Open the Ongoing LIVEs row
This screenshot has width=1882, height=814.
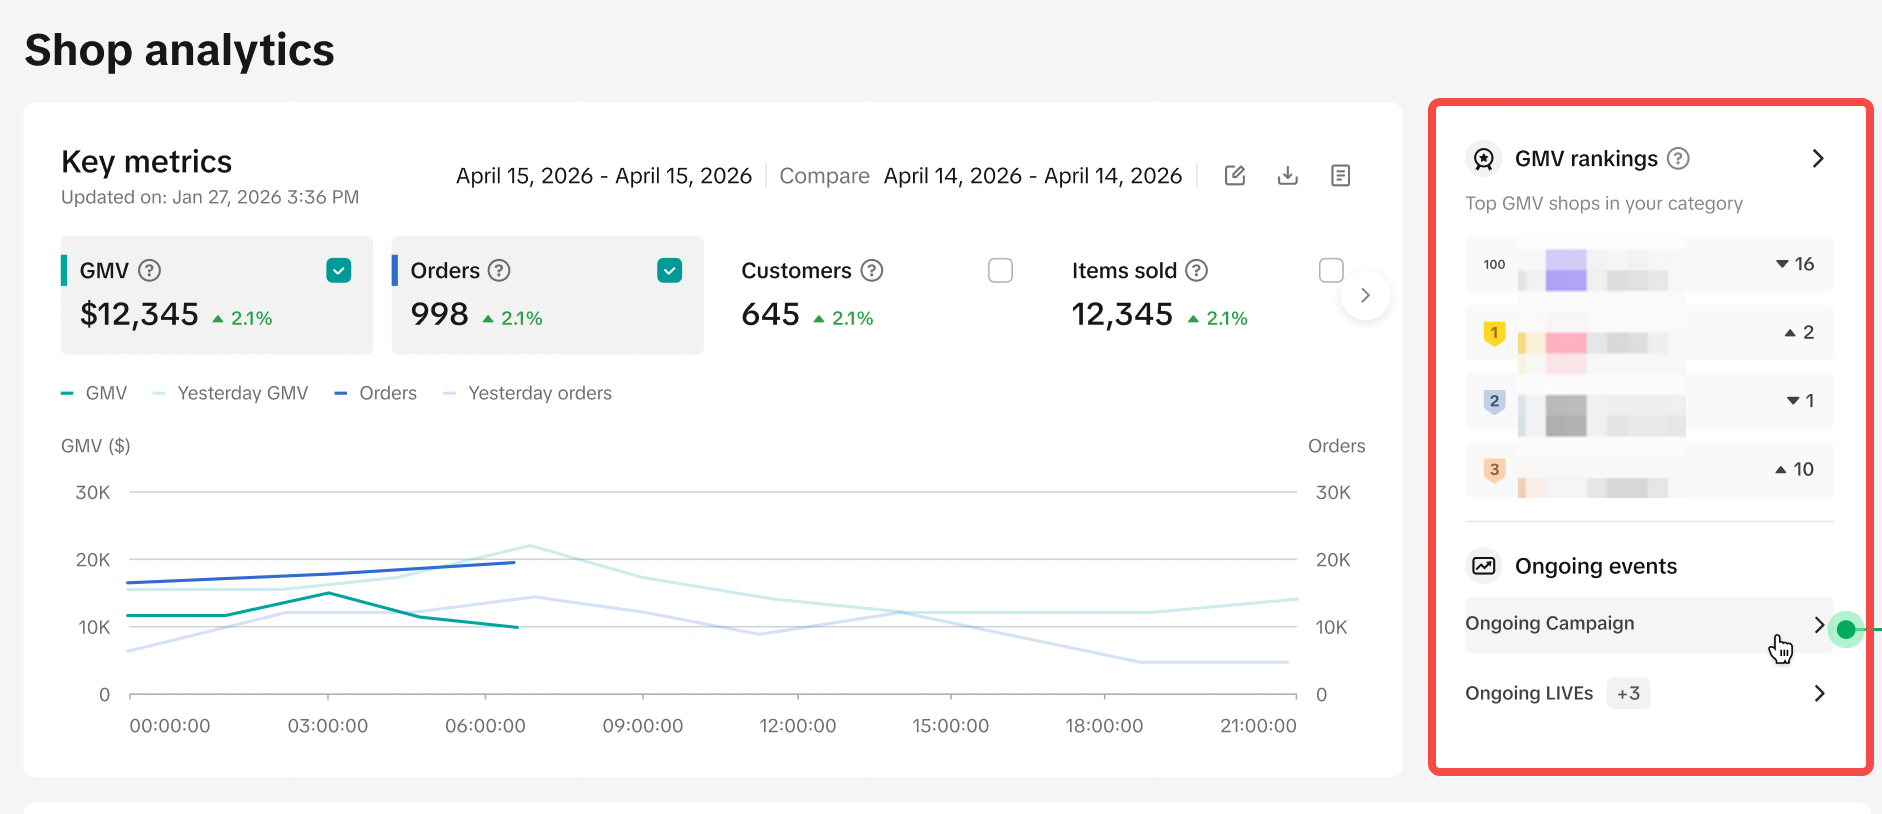[1648, 693]
